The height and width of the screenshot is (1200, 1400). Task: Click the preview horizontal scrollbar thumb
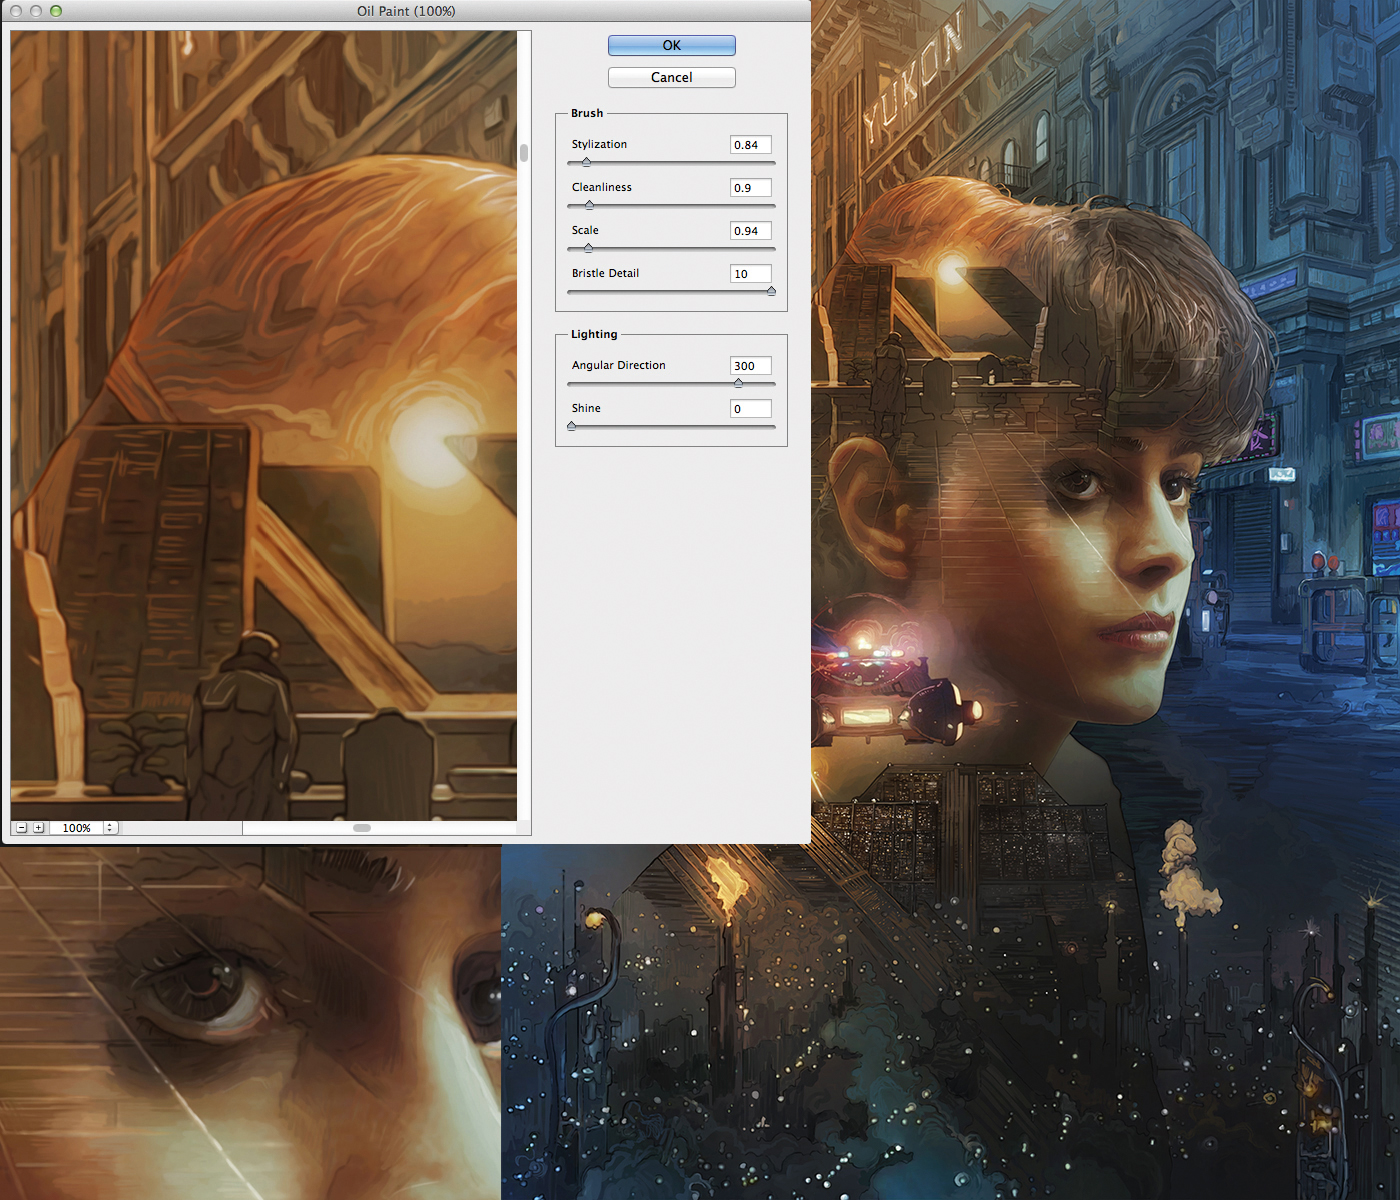(362, 828)
